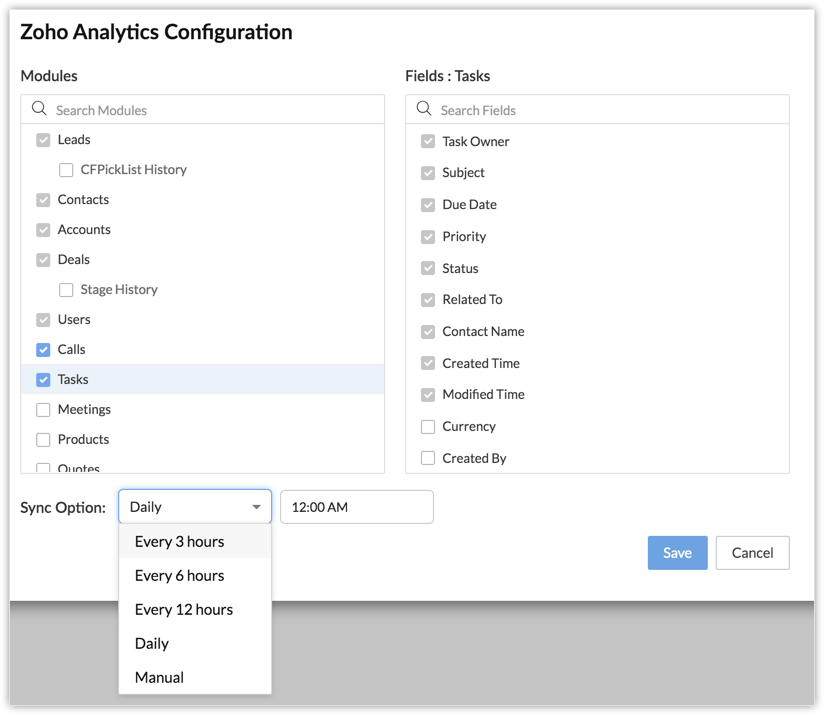Open the 12:00 AM time selector
This screenshot has width=824, height=715.
tap(356, 507)
